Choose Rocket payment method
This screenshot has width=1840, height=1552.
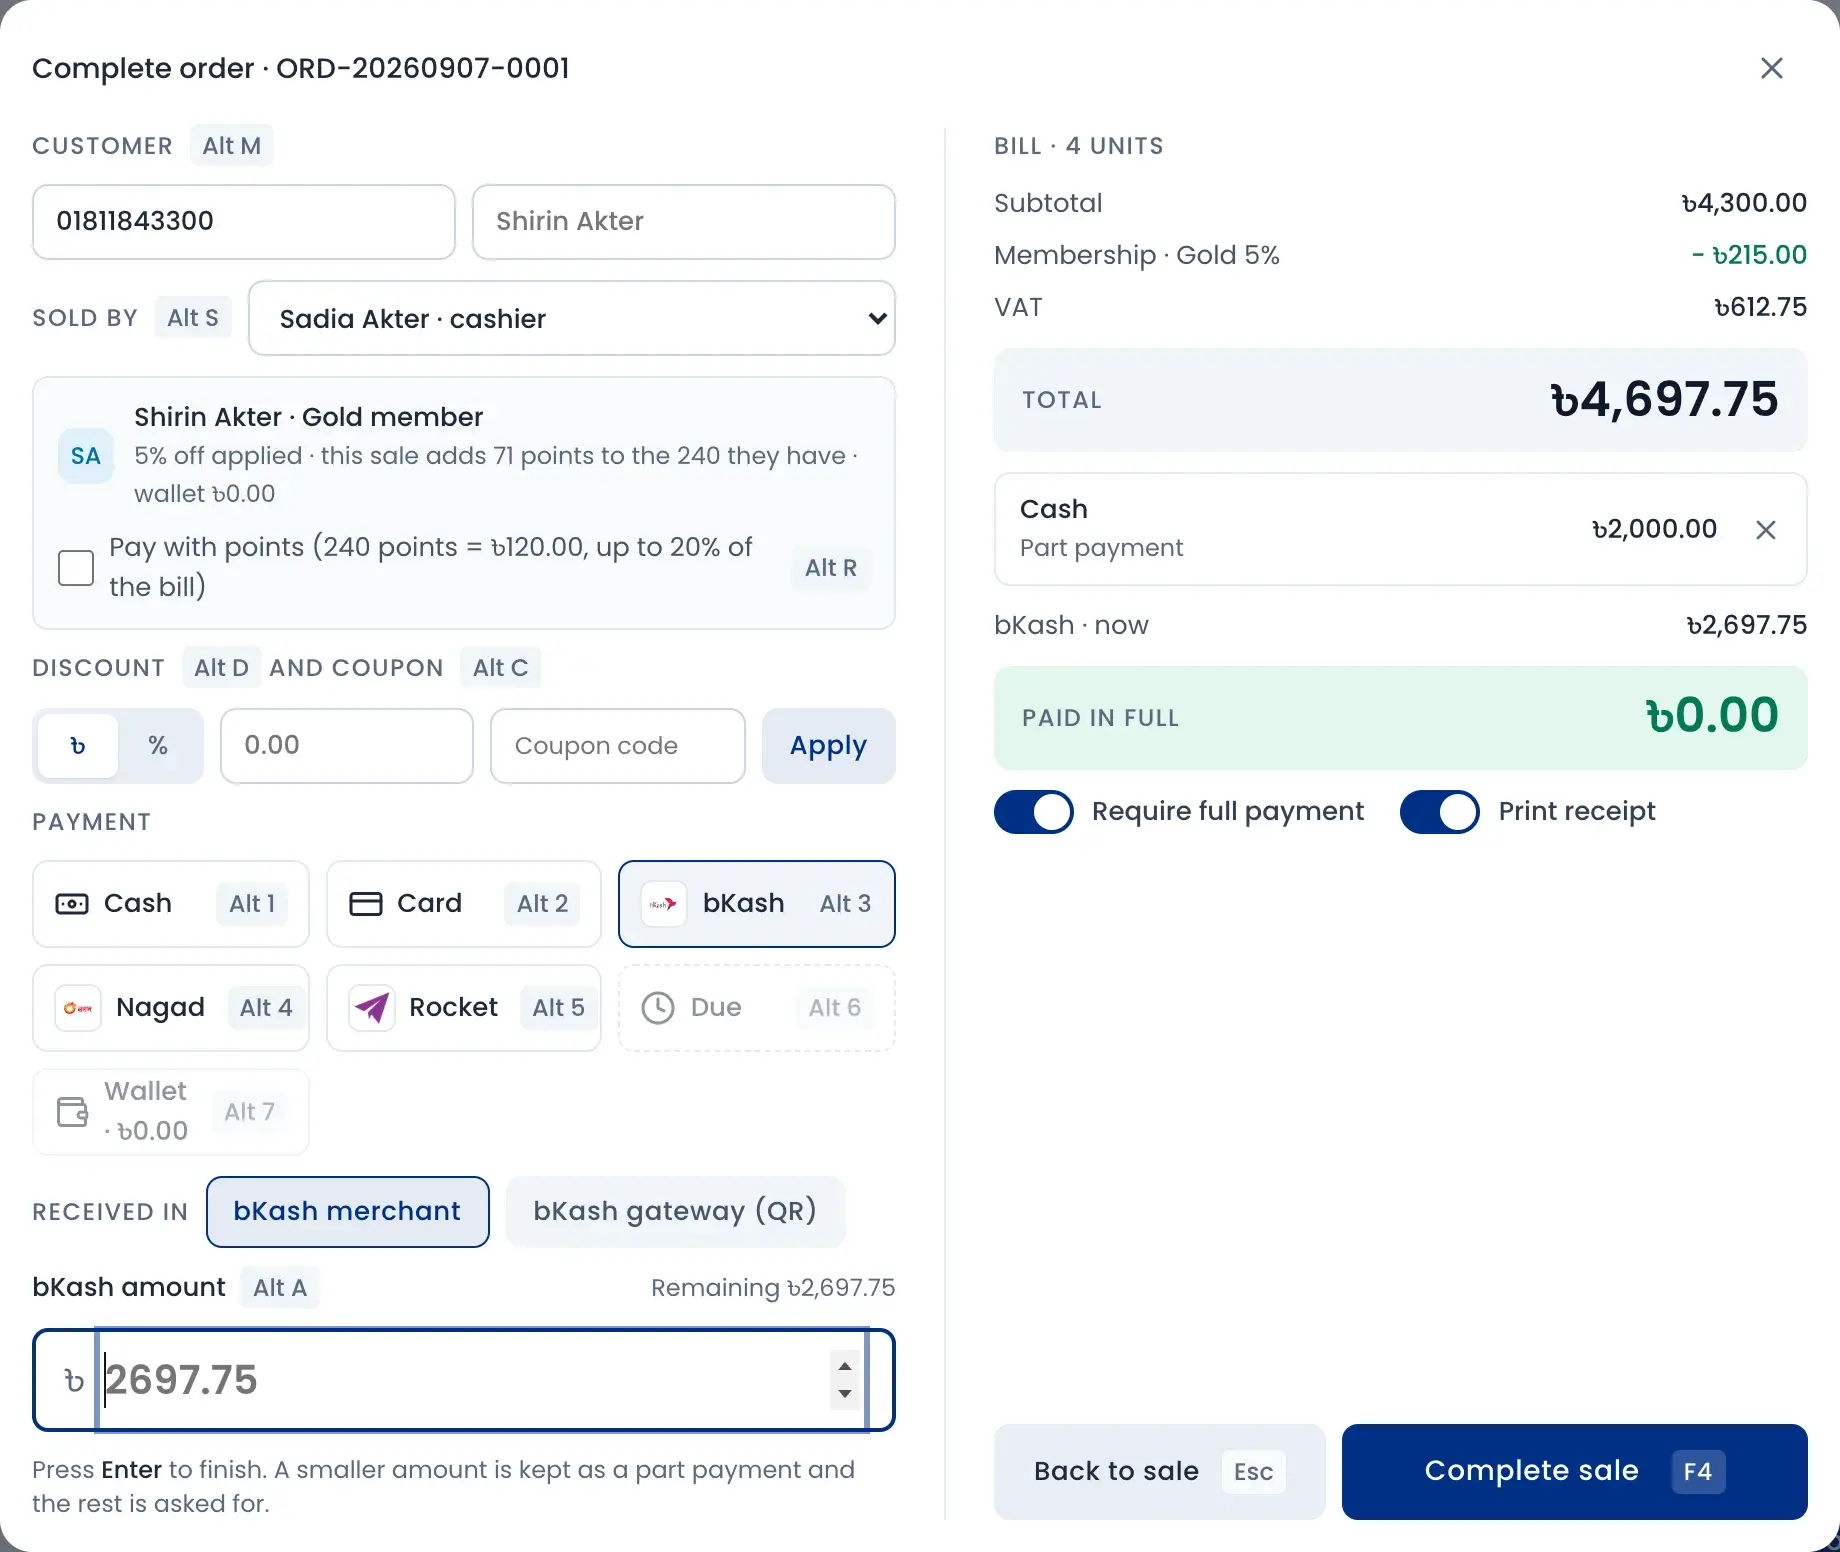point(464,1008)
